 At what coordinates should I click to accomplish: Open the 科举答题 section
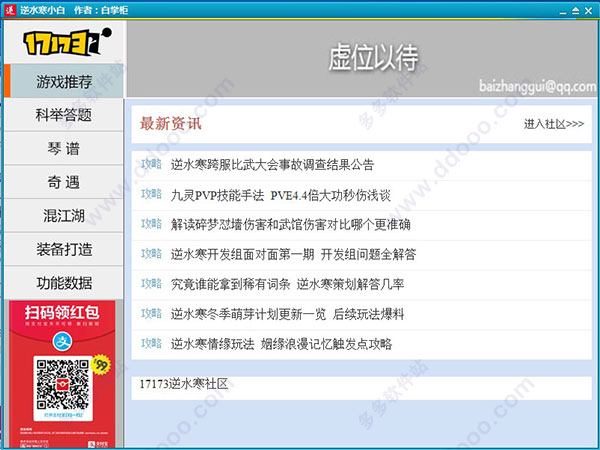pos(64,115)
